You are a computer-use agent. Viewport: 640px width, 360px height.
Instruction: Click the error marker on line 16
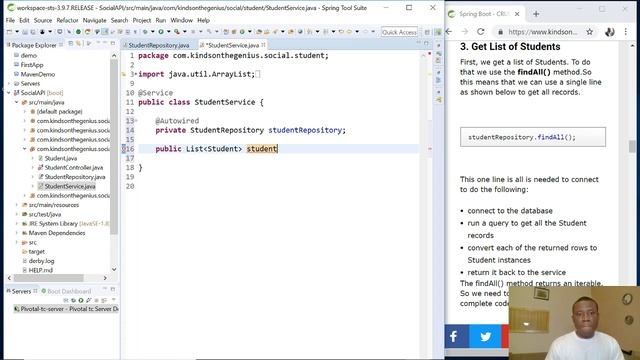(x=124, y=149)
